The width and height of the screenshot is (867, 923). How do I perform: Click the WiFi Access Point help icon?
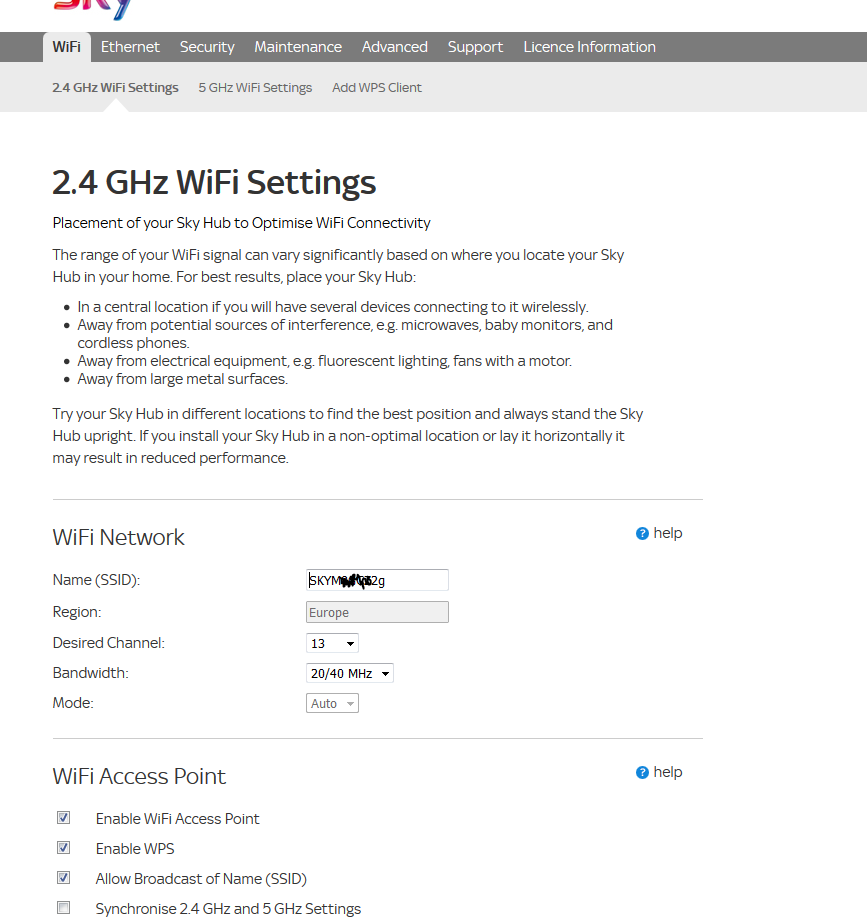coord(642,773)
